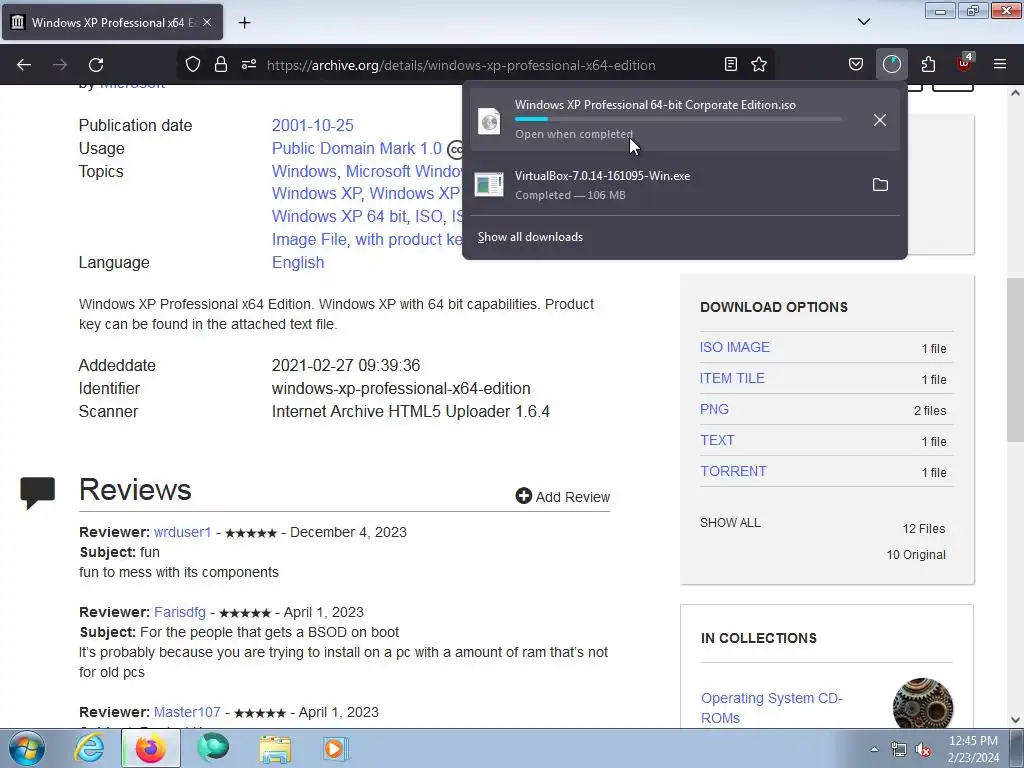
Task: Reload the archive.org page
Action: point(96,65)
